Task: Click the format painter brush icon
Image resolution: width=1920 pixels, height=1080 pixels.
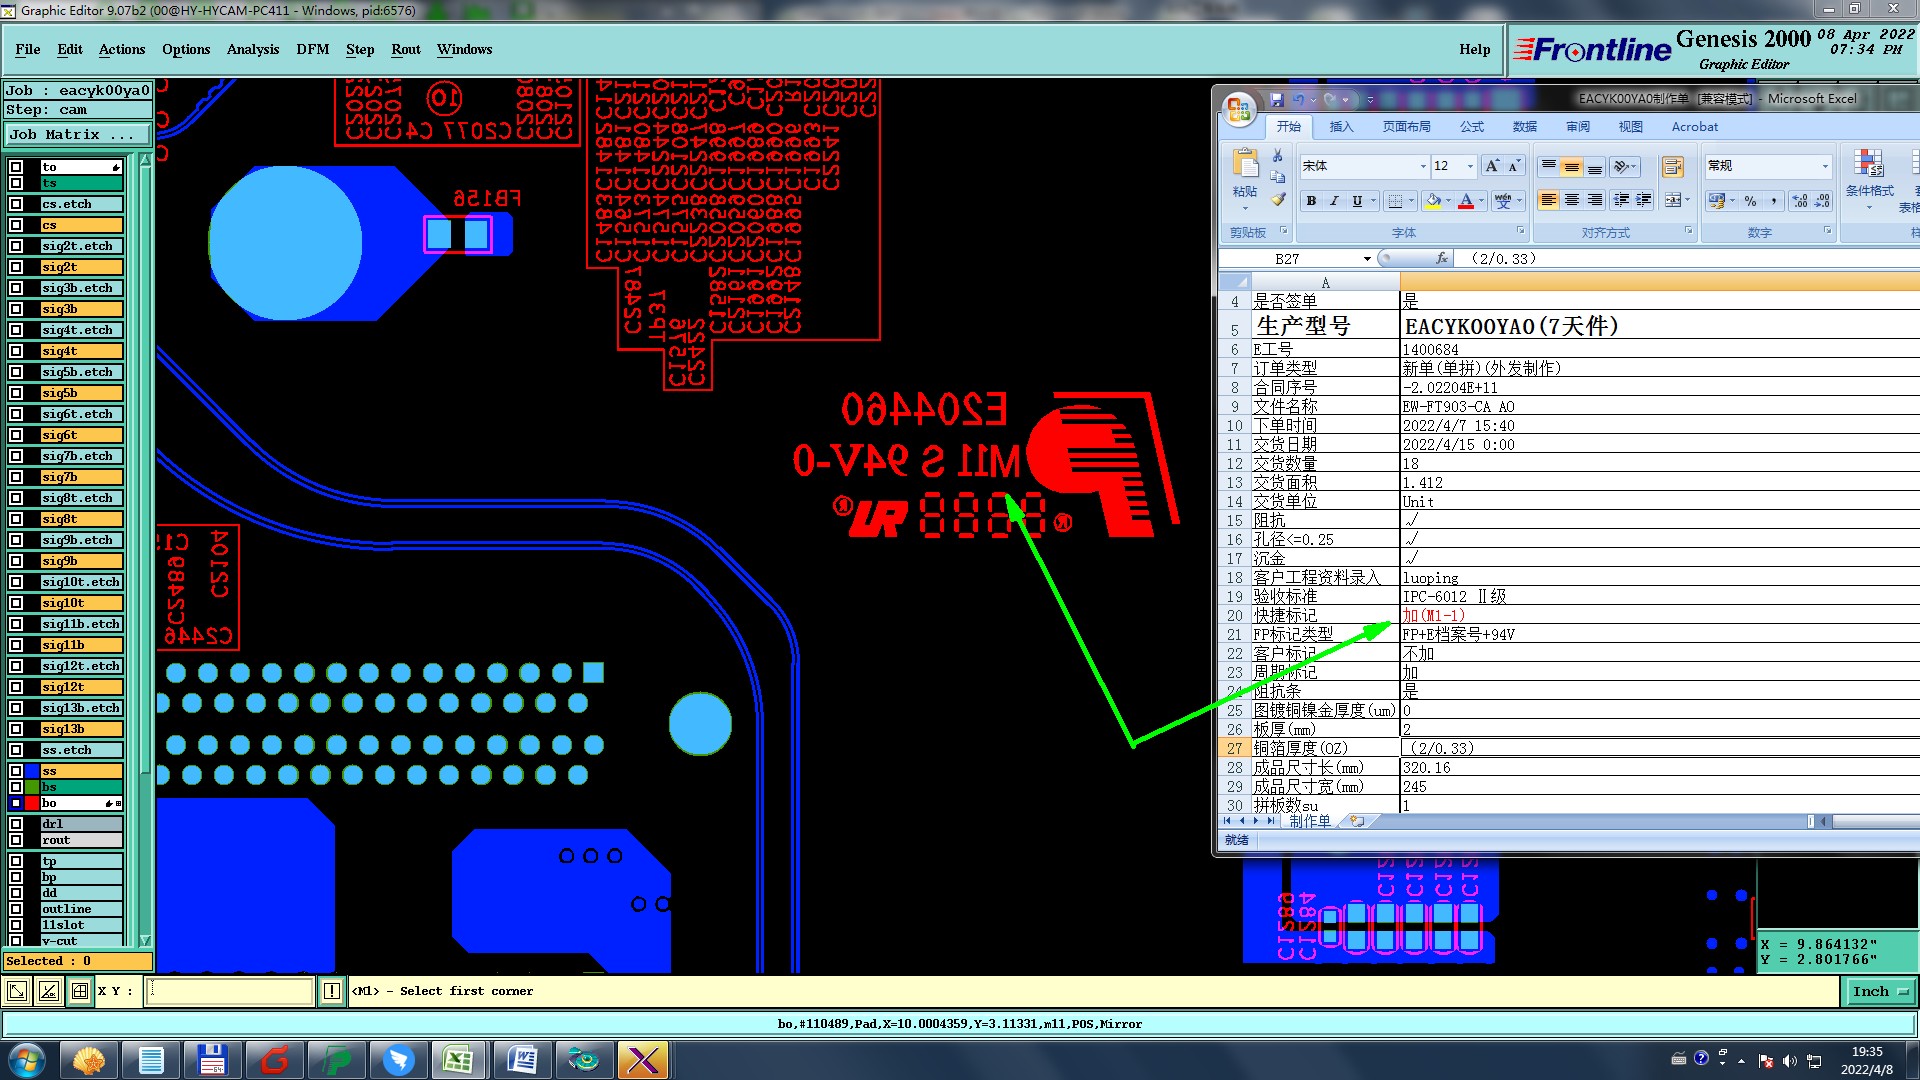Action: tap(1278, 200)
